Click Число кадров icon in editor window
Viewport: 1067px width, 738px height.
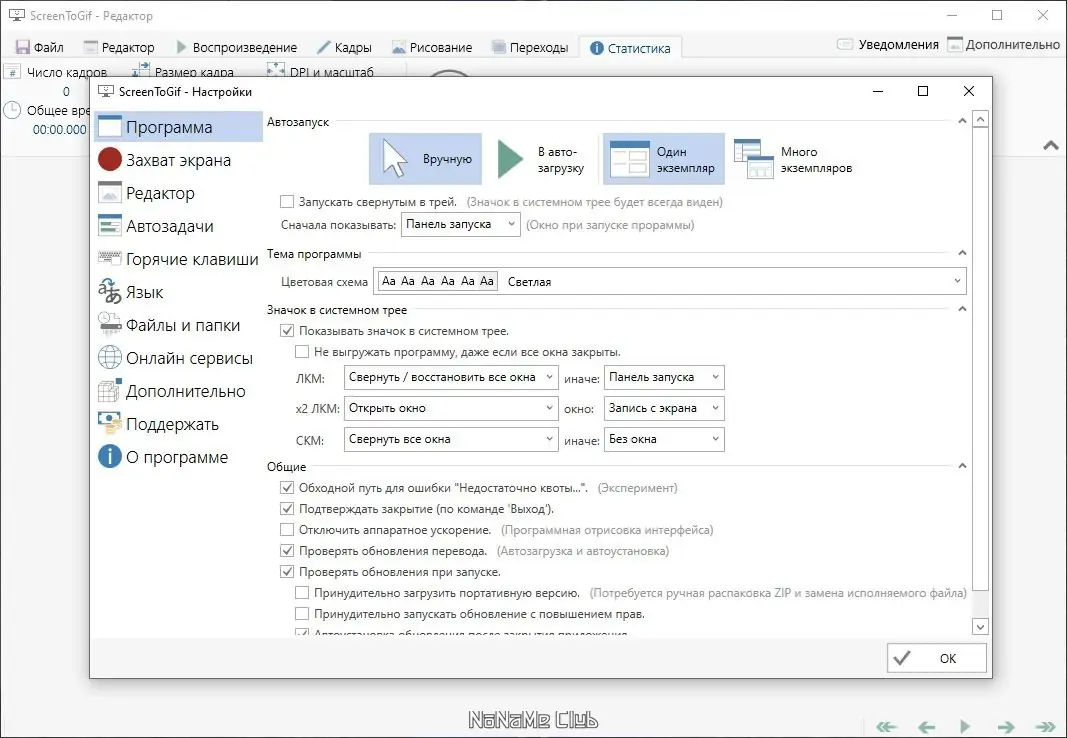(x=12, y=71)
